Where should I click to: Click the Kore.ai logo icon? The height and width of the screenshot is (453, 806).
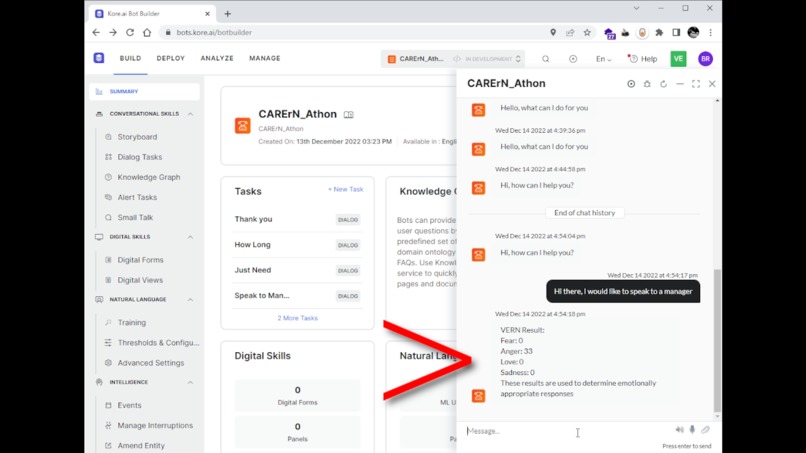99,58
